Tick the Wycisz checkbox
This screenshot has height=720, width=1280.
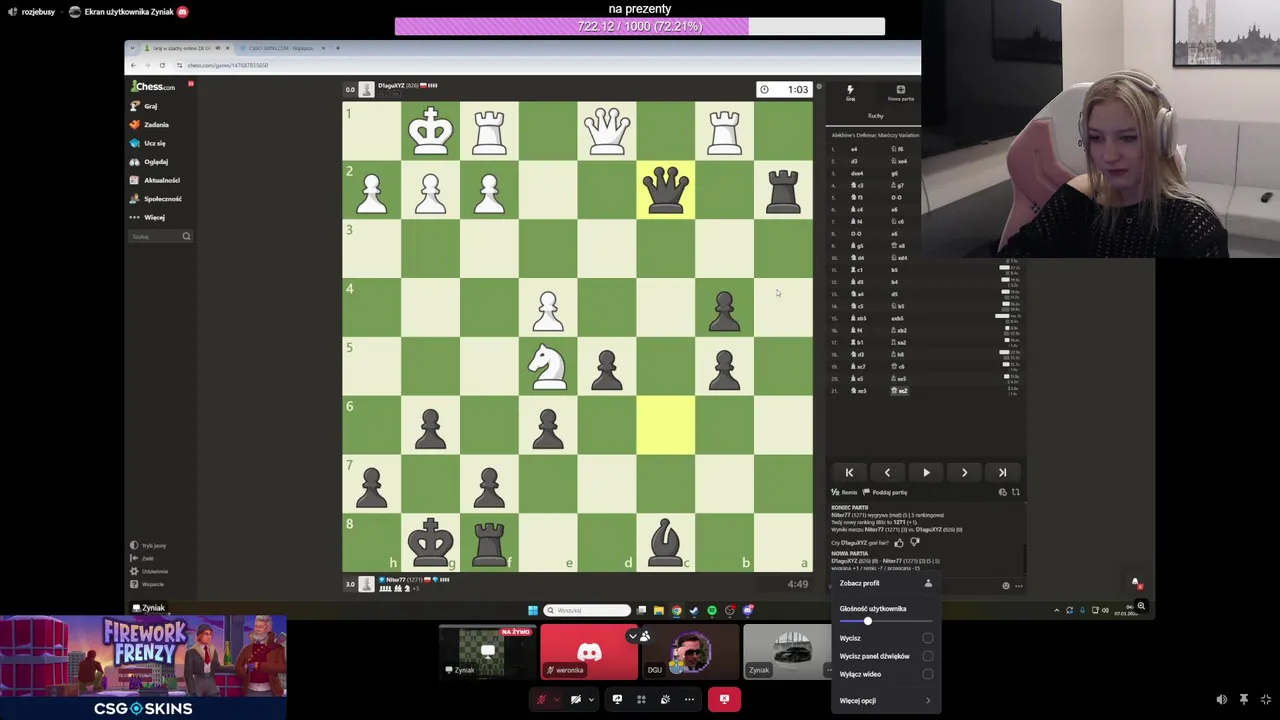pos(928,638)
